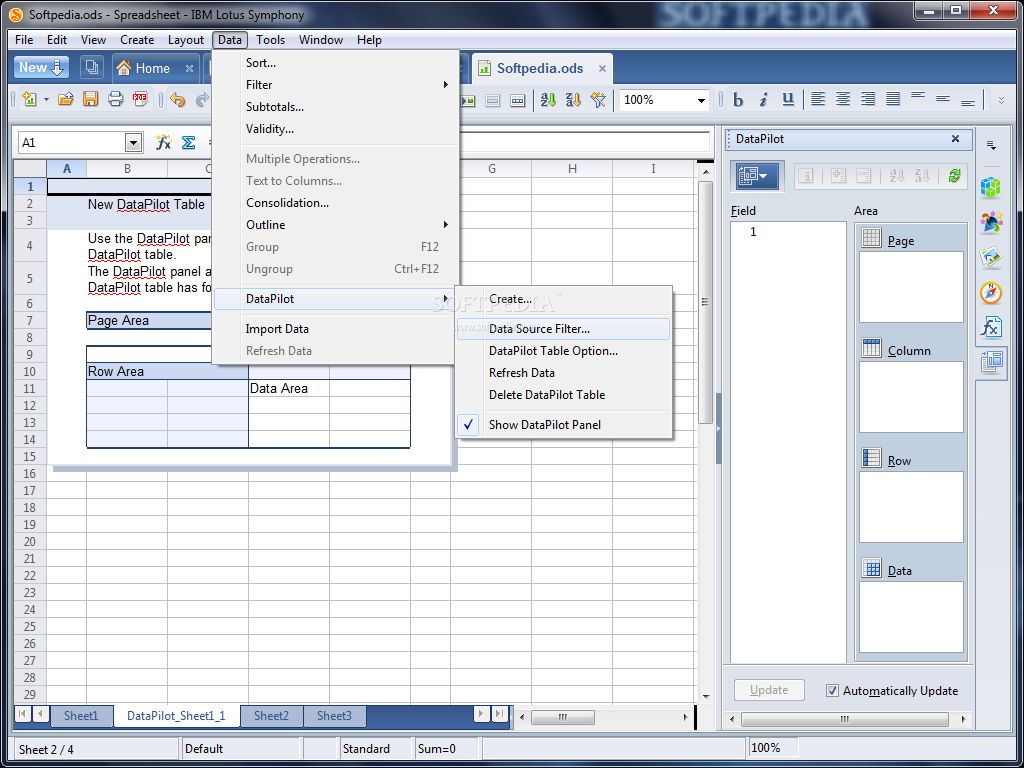Click the New button dropdown
Image resolution: width=1024 pixels, height=768 pixels.
pyautogui.click(x=41, y=67)
